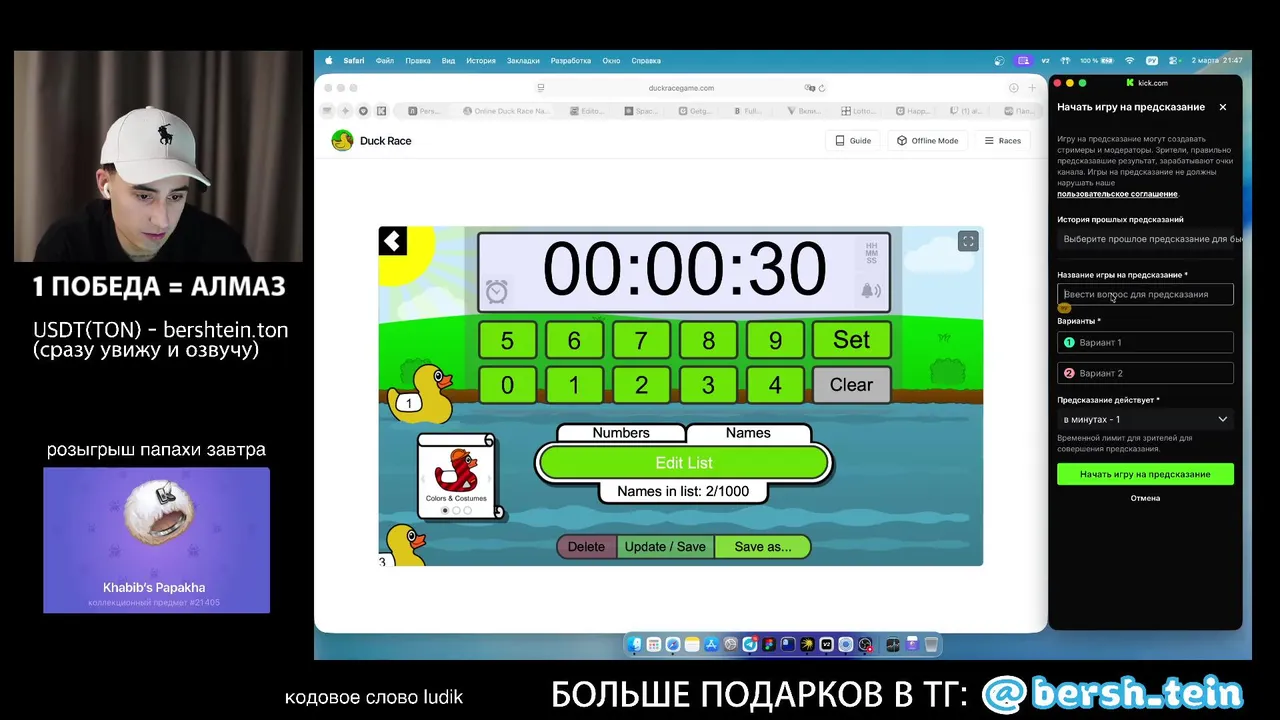Click the Вариант 2 input field
1280x720 pixels.
click(1145, 373)
